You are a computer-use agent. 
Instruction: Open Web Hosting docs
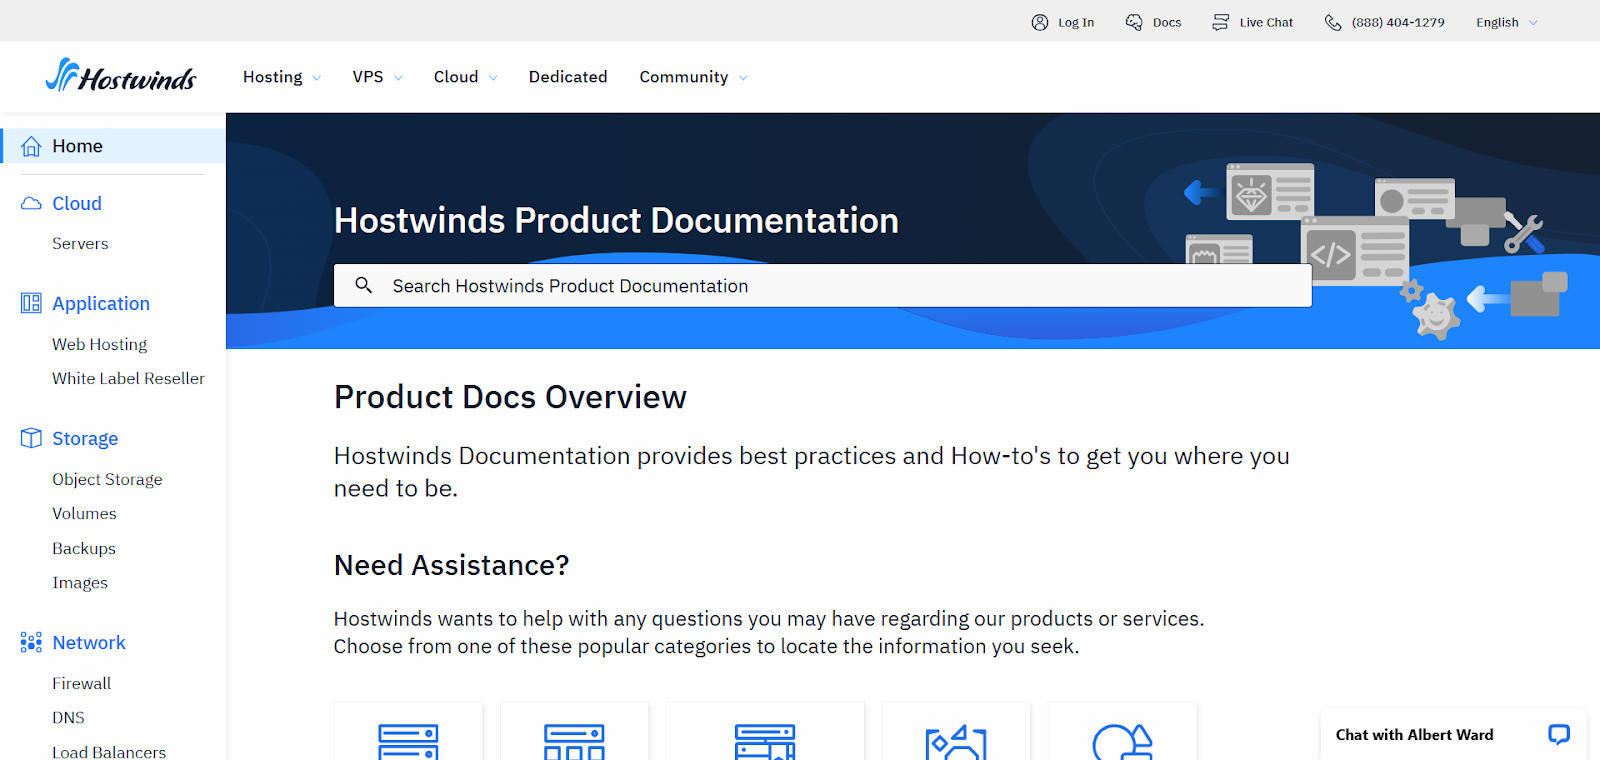coord(100,344)
